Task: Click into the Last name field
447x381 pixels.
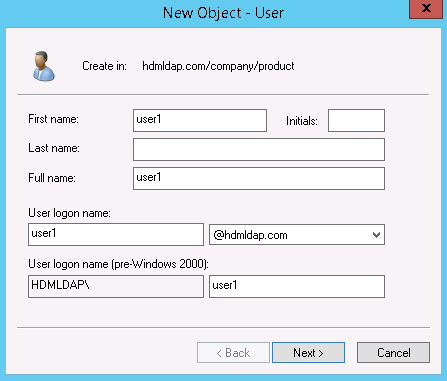Action: (x=259, y=149)
